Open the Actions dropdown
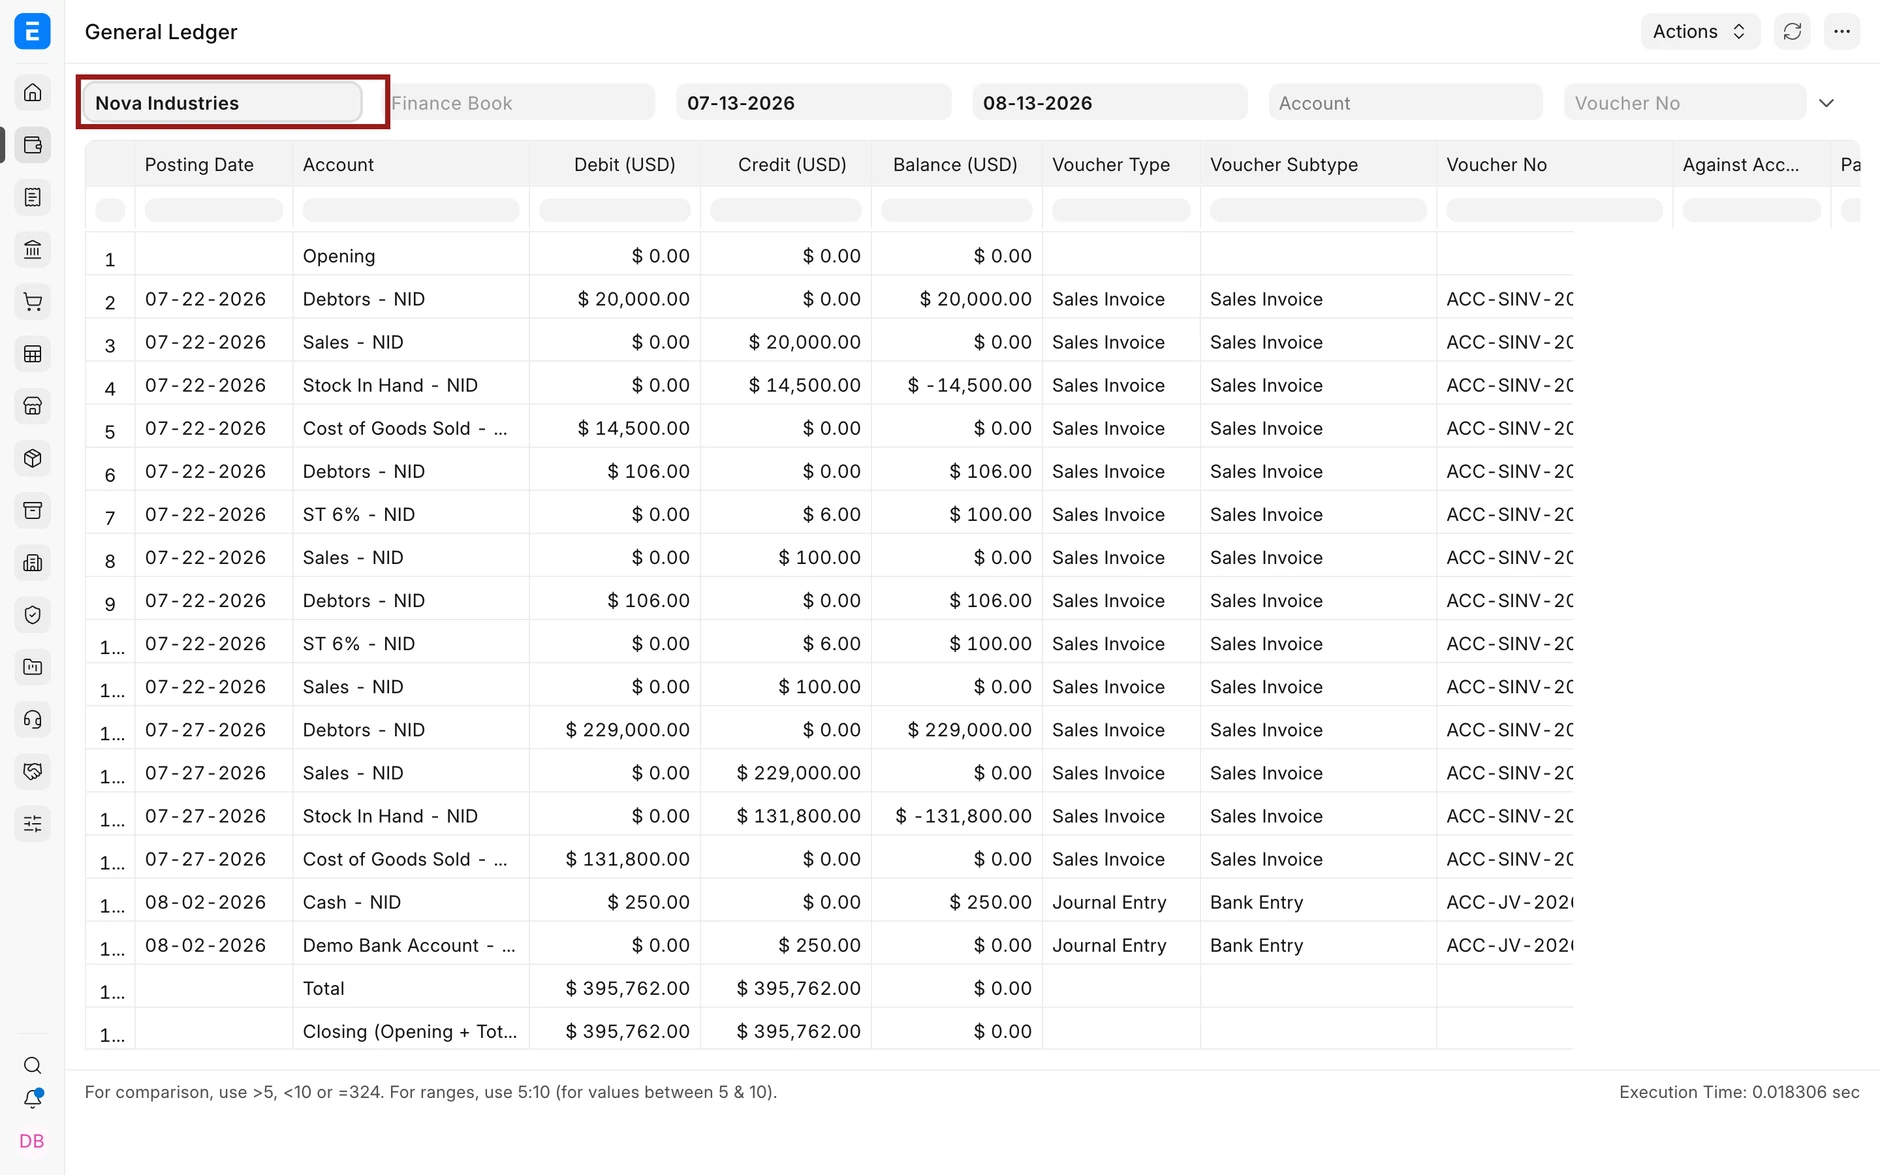This screenshot has width=1880, height=1175. (1700, 32)
